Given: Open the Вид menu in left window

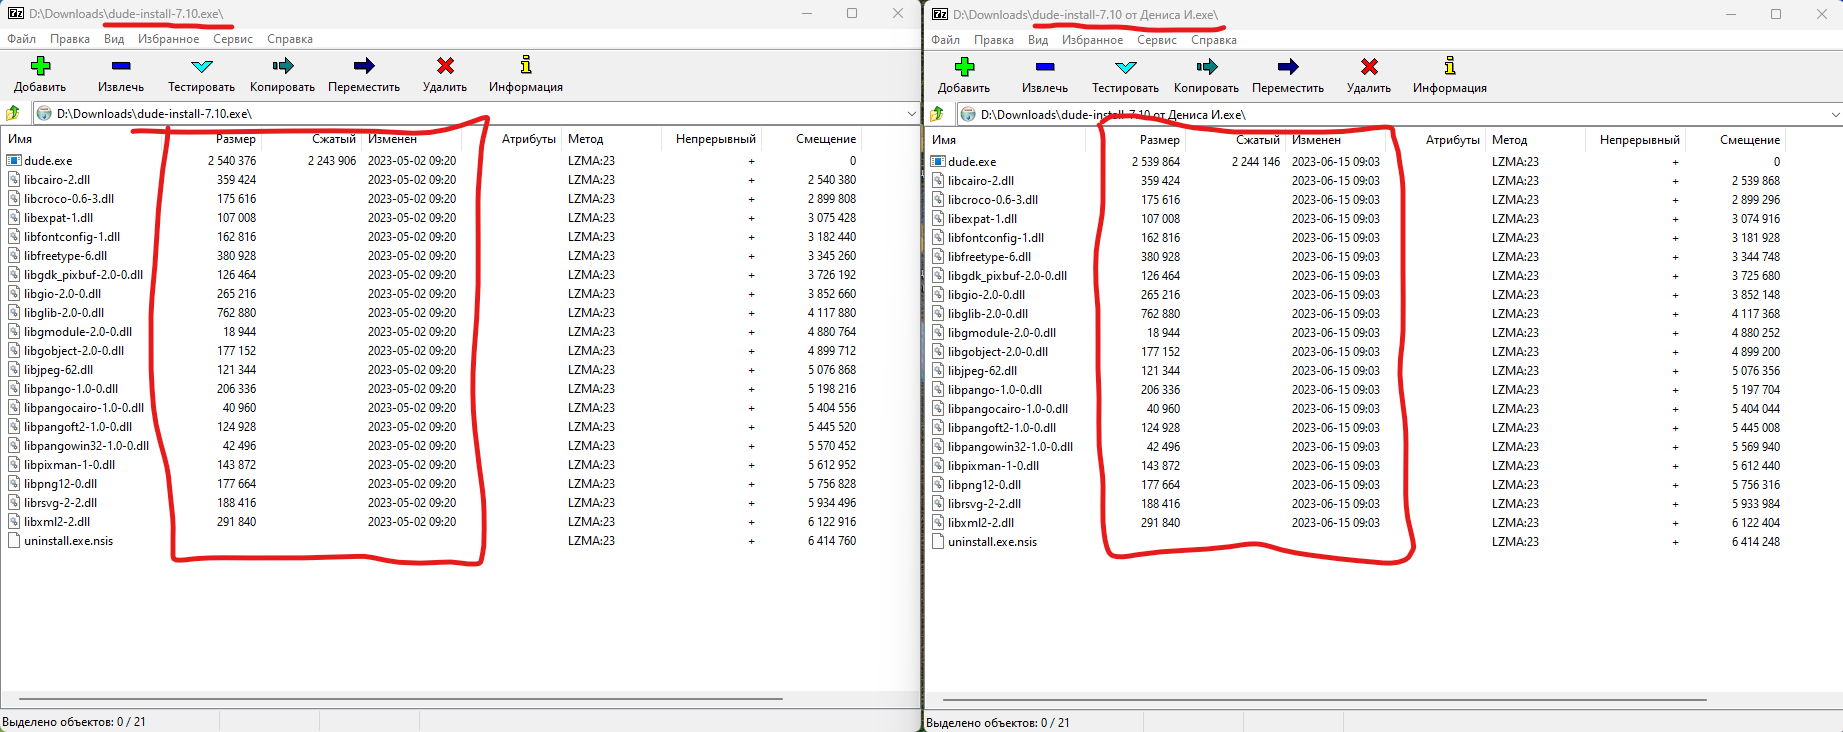Looking at the screenshot, I should [114, 39].
